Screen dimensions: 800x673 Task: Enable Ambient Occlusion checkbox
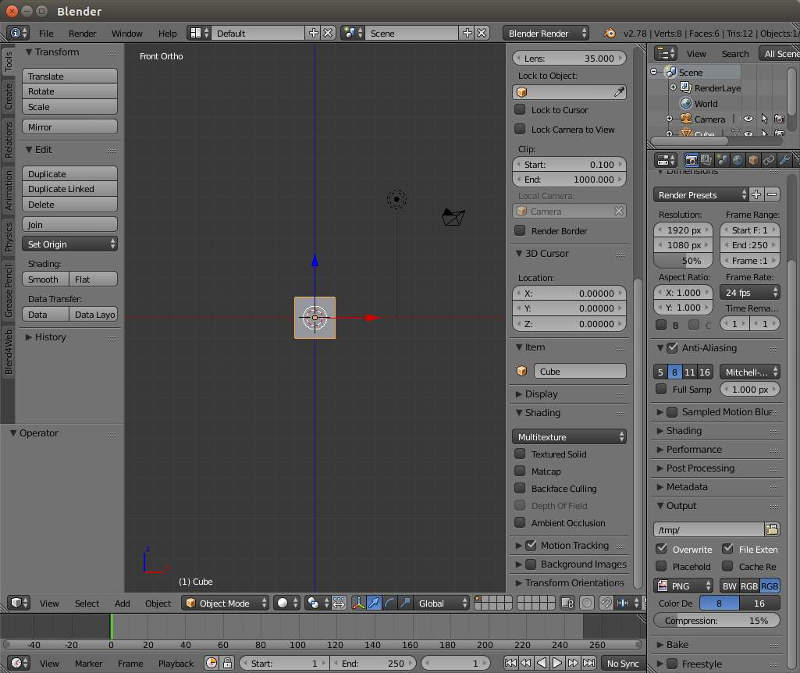tap(519, 522)
